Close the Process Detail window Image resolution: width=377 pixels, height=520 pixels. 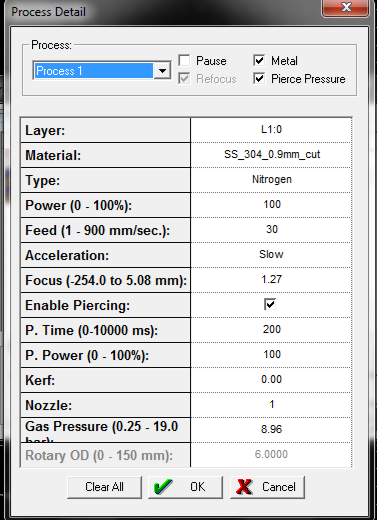(346, 7)
